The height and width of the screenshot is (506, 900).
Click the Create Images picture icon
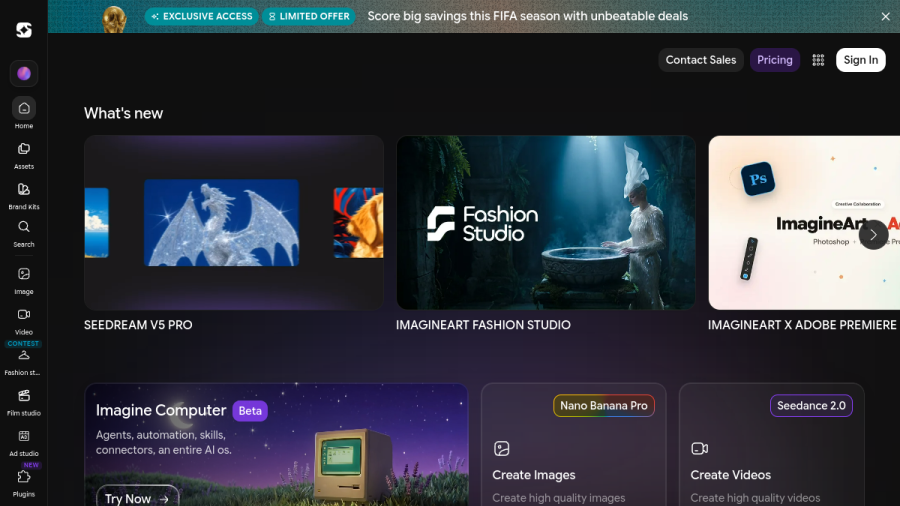[x=502, y=449]
